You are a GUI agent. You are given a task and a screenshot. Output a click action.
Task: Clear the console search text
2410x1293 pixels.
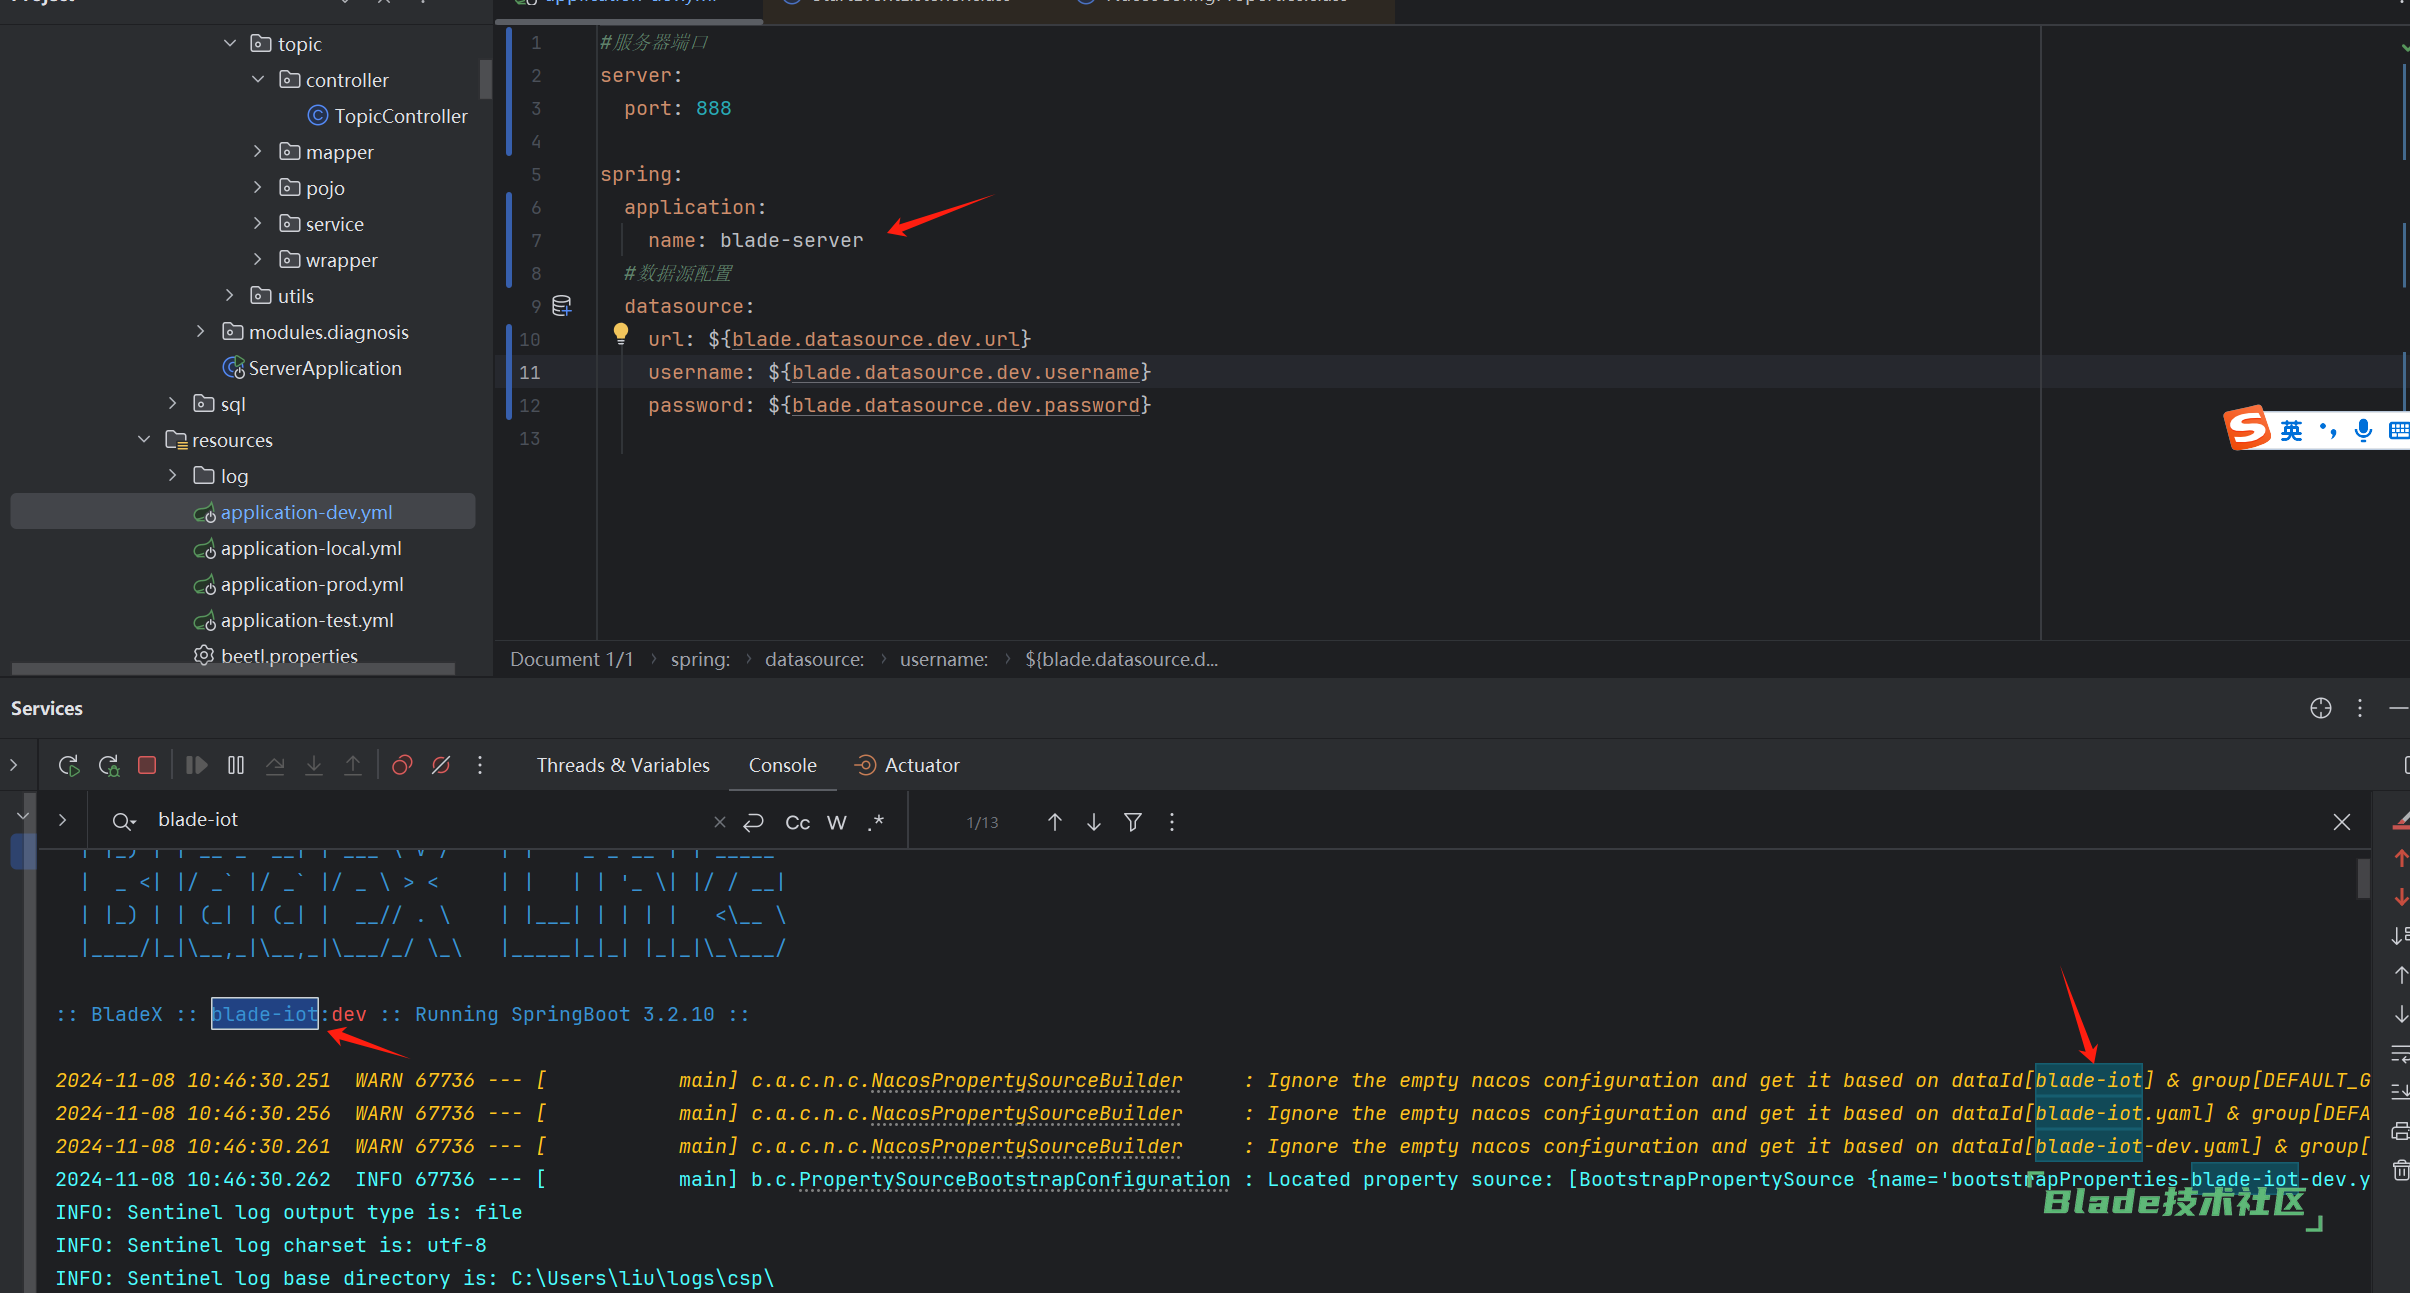point(720,822)
